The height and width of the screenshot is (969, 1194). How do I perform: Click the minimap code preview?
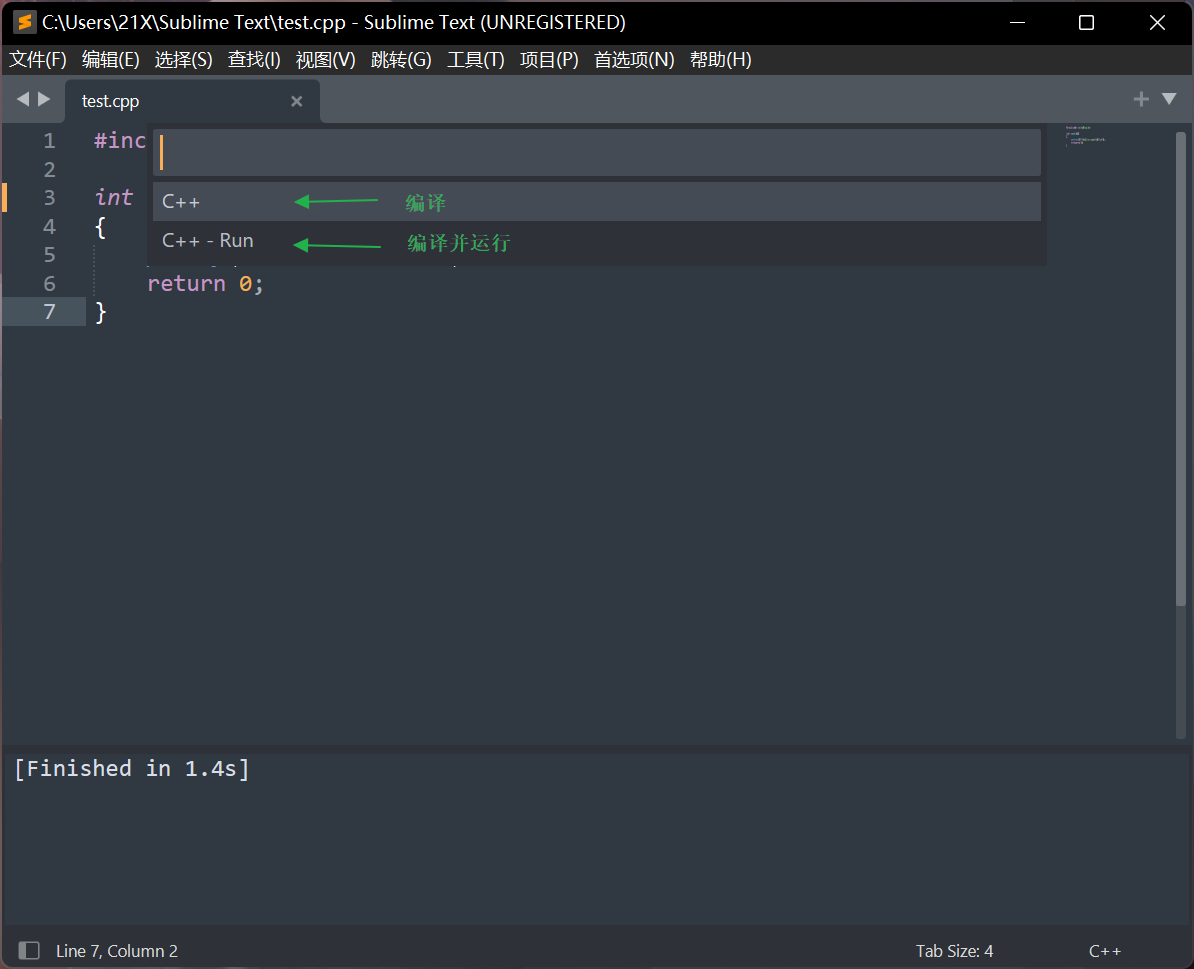[x=1085, y=135]
